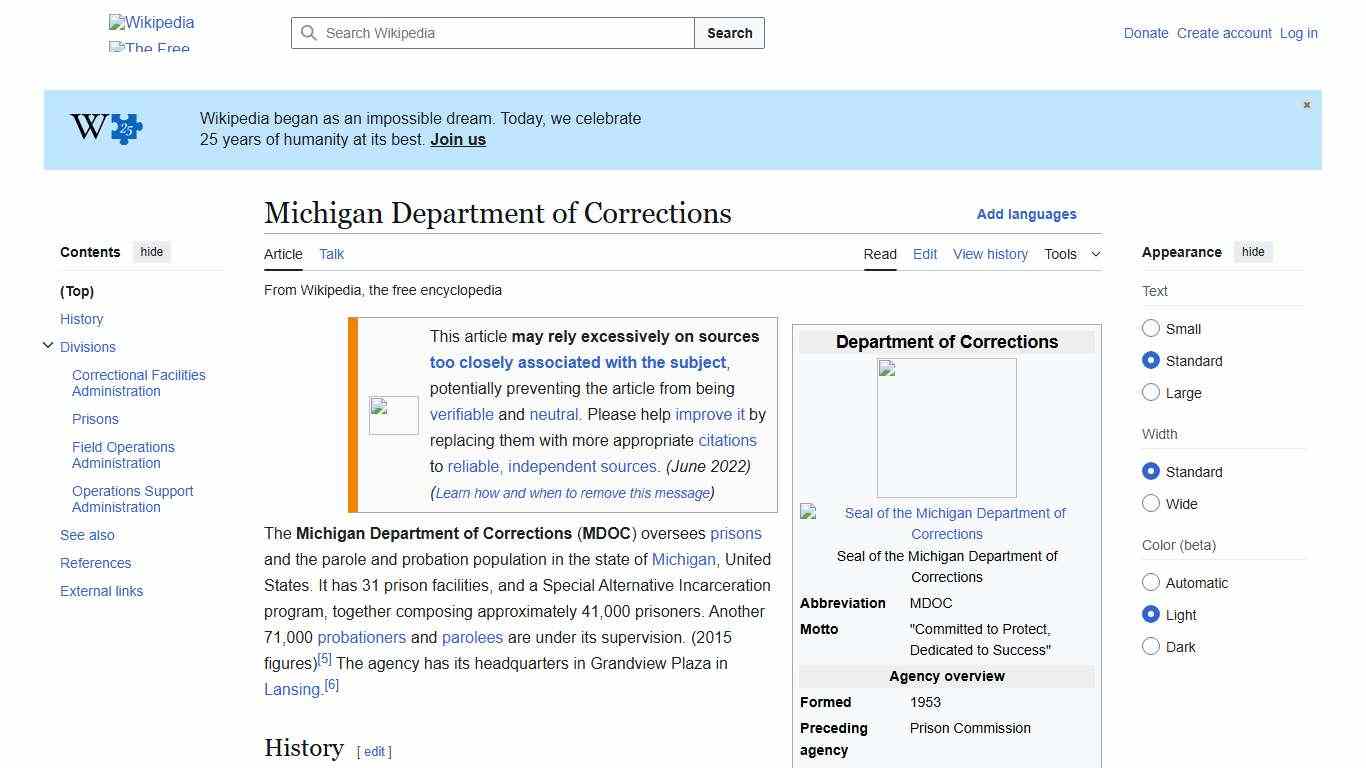Screen dimensions: 1366x768
Task: Switch to View history
Action: tap(989, 254)
